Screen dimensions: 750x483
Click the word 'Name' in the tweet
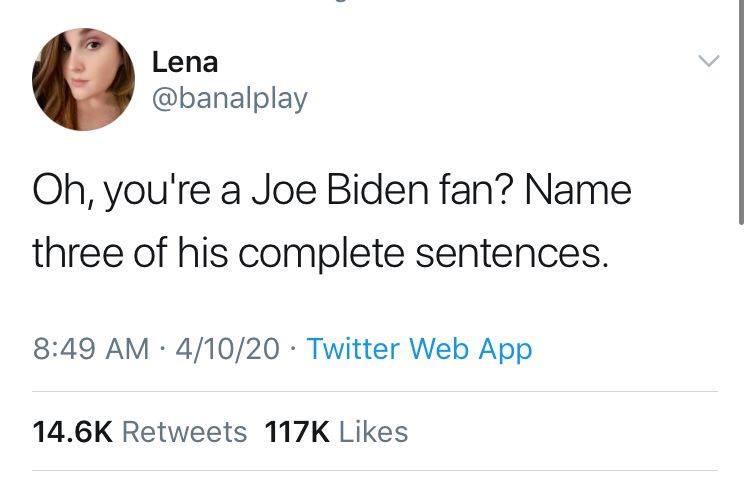click(x=578, y=191)
